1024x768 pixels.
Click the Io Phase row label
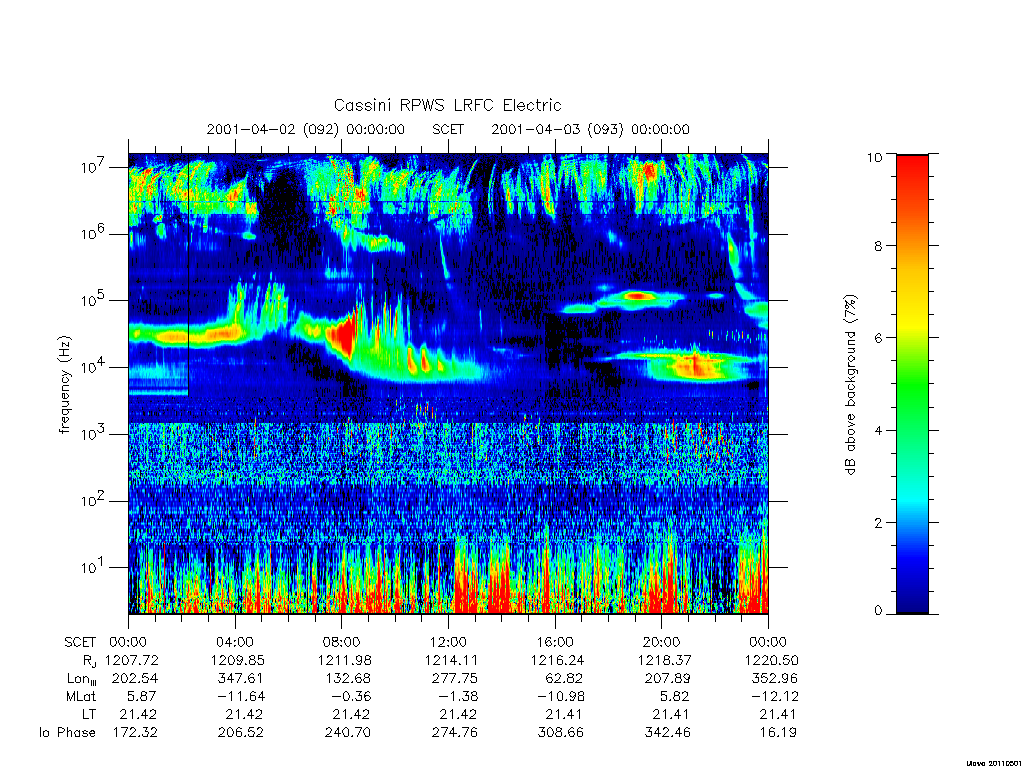[x=67, y=733]
